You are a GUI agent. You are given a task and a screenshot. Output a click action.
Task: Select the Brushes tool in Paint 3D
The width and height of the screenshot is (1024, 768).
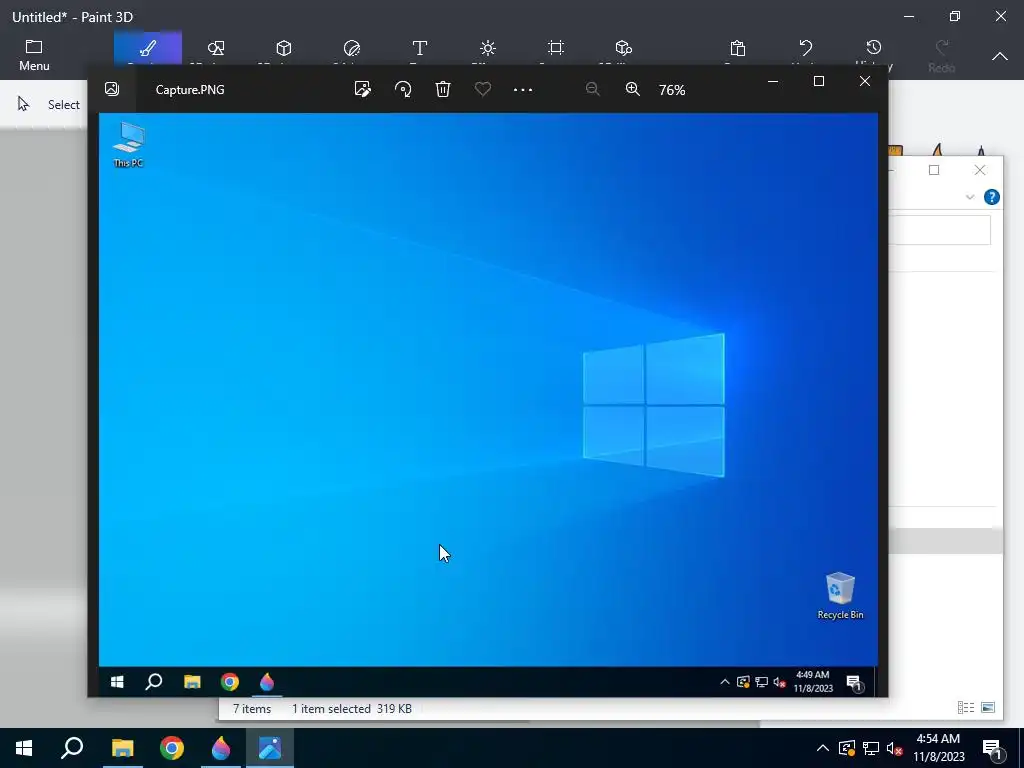click(148, 48)
